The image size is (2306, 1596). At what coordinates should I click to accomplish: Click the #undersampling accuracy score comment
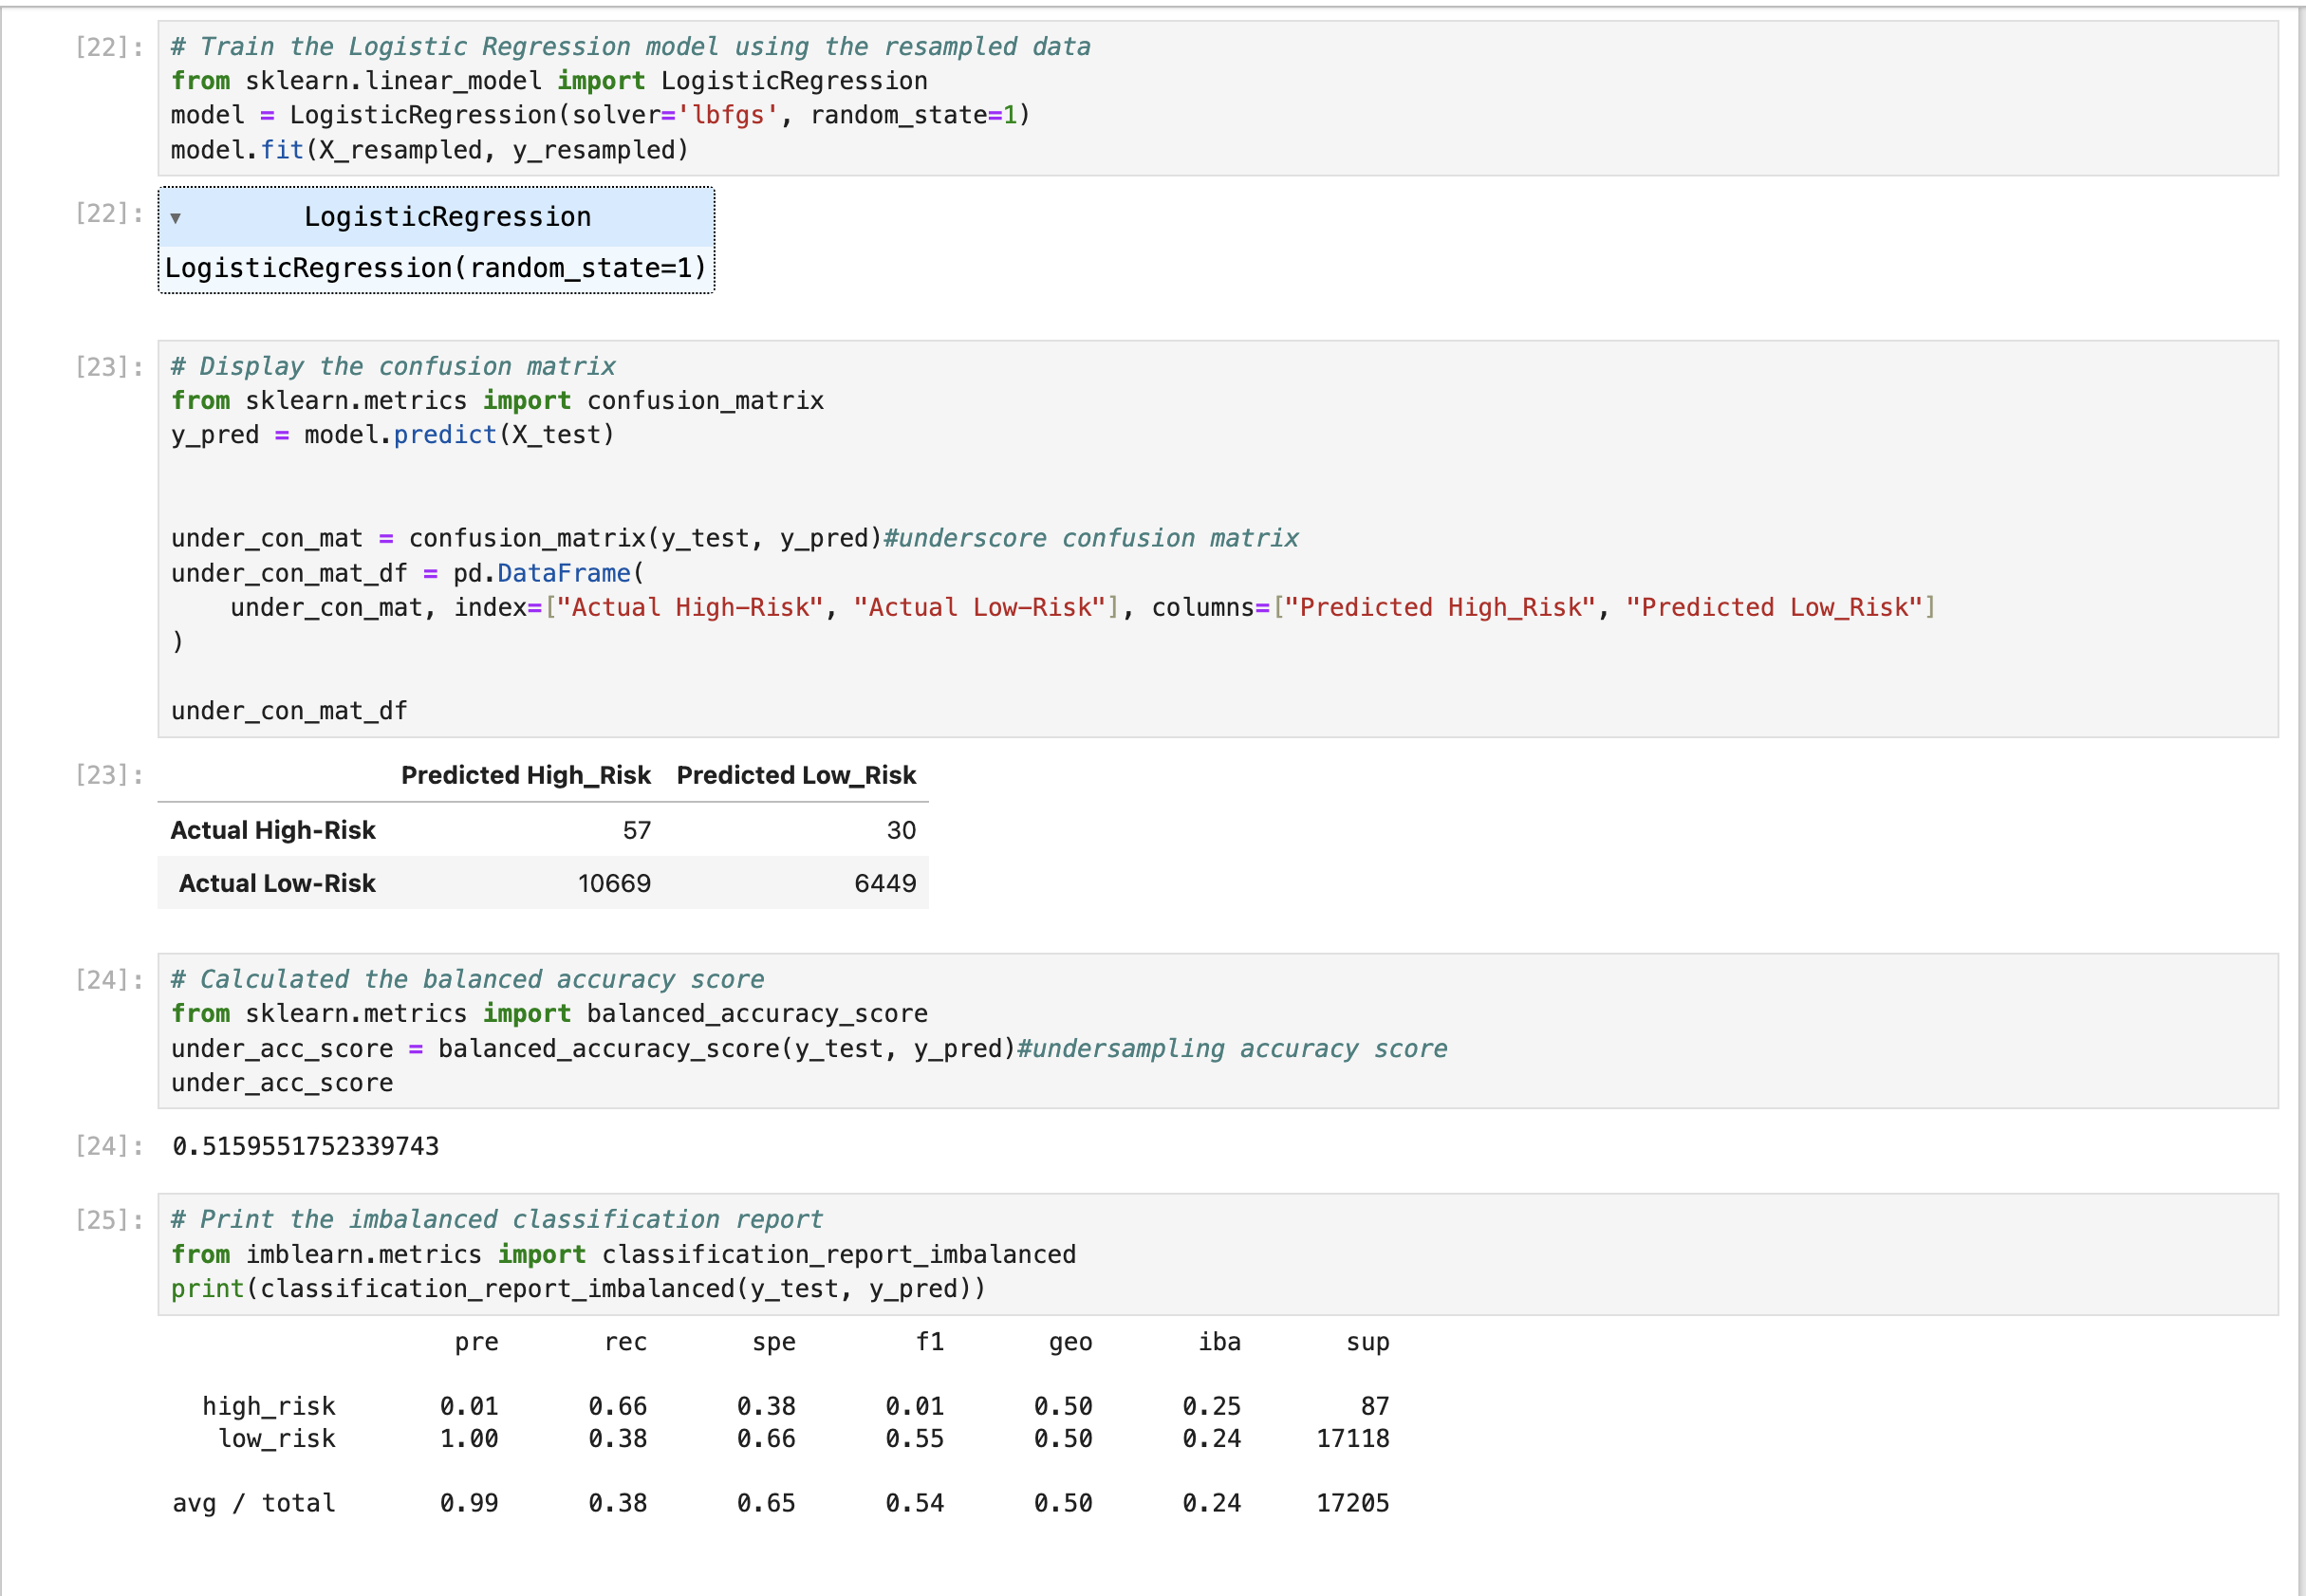pyautogui.click(x=1232, y=1049)
